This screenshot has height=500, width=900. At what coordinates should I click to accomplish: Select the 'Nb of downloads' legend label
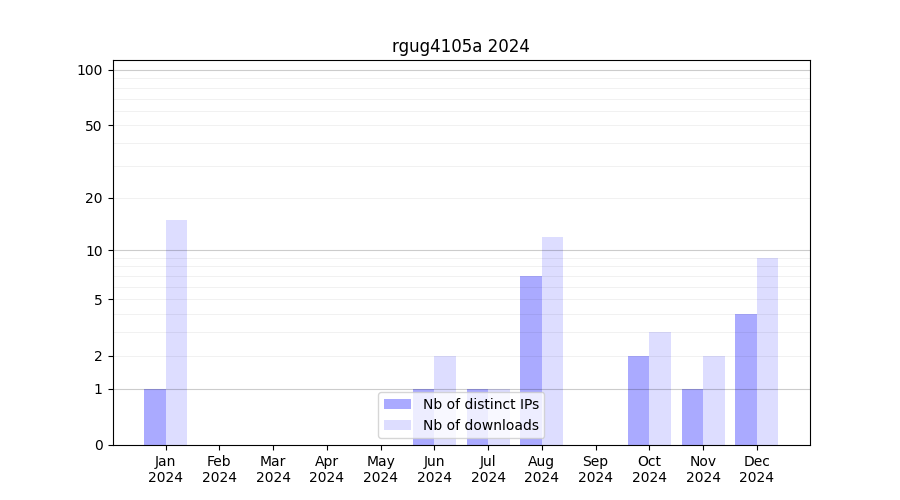[480, 425]
